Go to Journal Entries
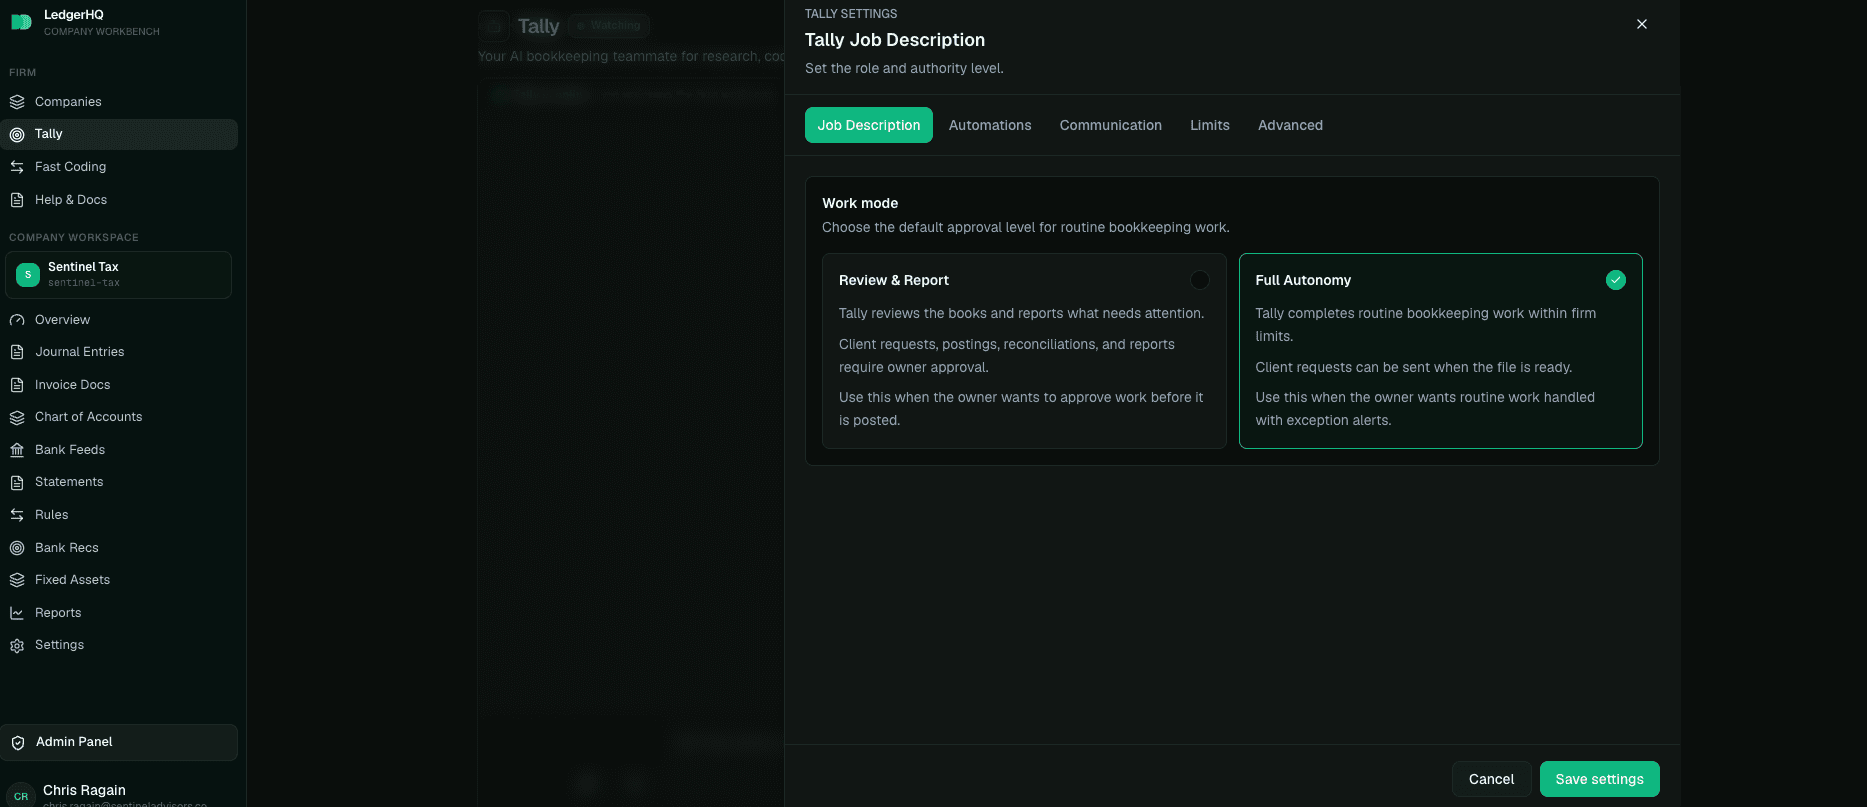1867x807 pixels. (119, 352)
